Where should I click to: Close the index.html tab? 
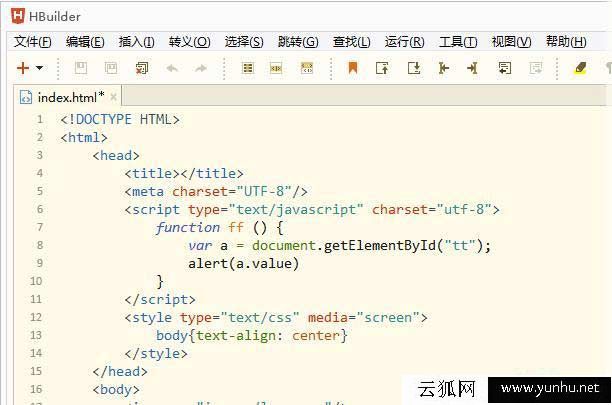(x=114, y=97)
